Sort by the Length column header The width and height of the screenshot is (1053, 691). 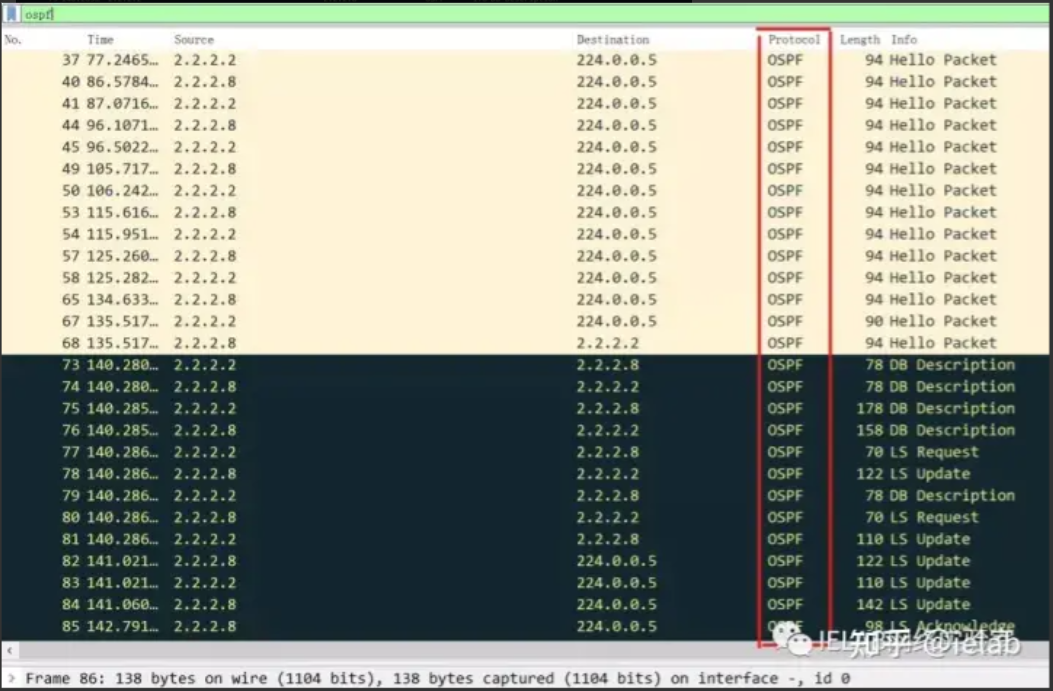859,40
